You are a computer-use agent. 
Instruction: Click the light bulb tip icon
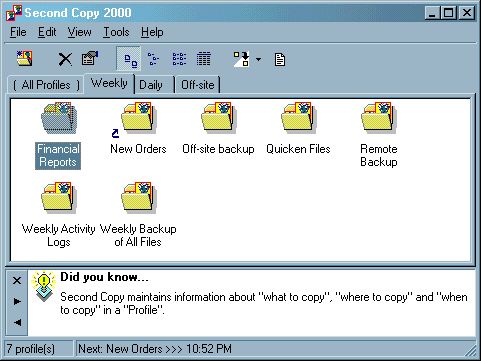[44, 287]
